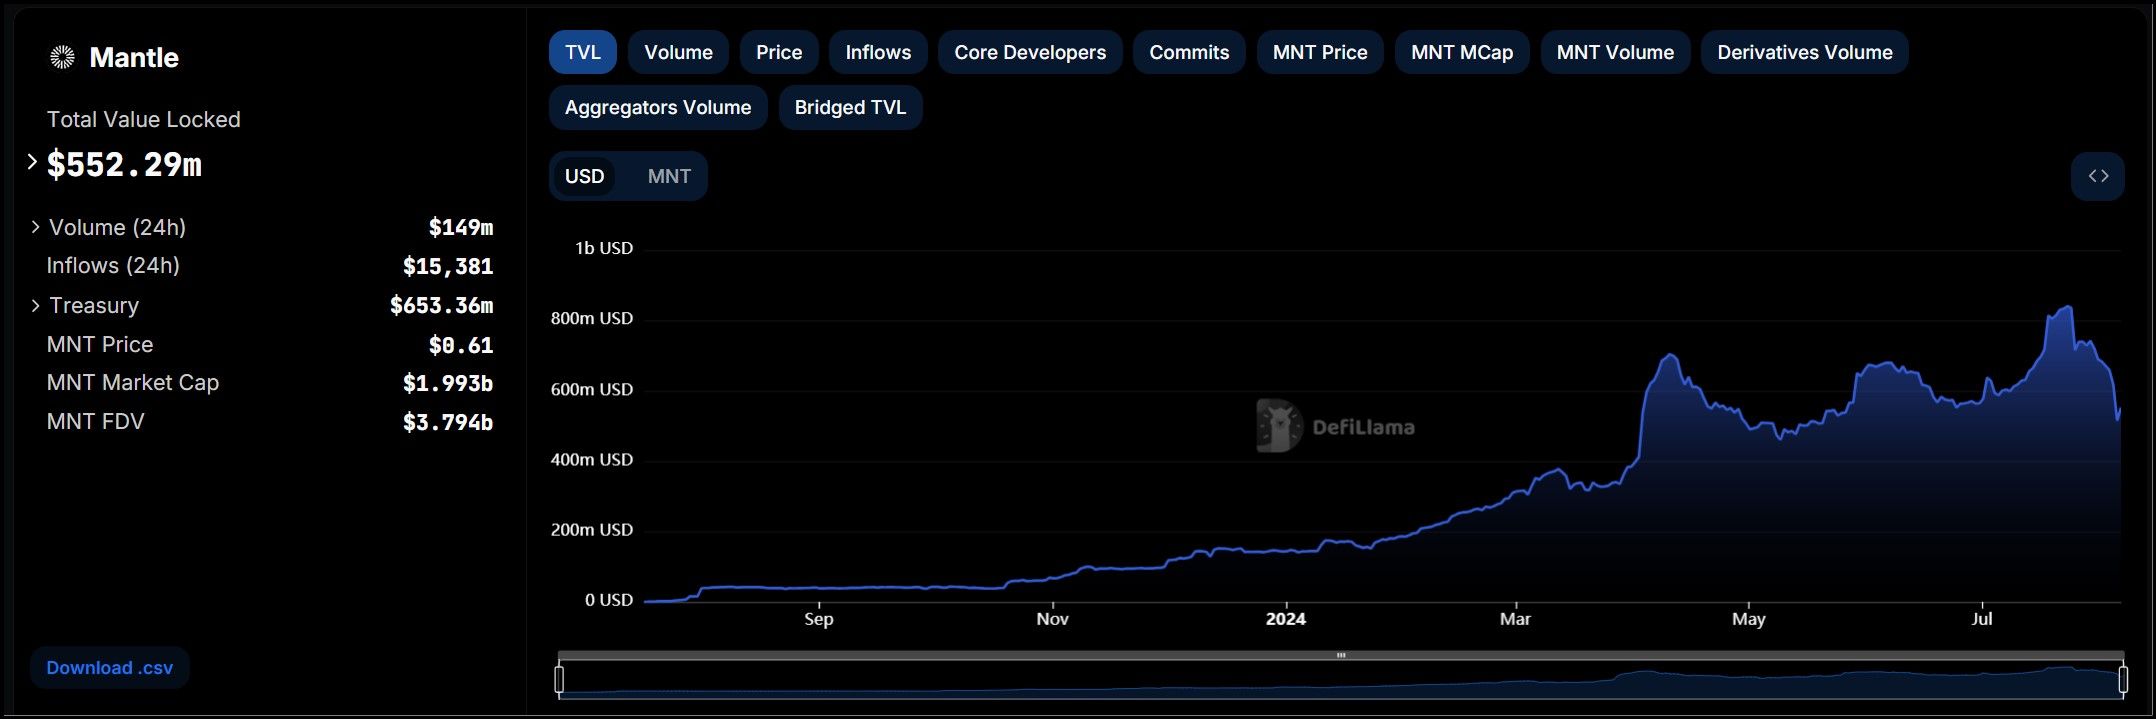
Task: Select USD as chart currency
Action: [584, 177]
